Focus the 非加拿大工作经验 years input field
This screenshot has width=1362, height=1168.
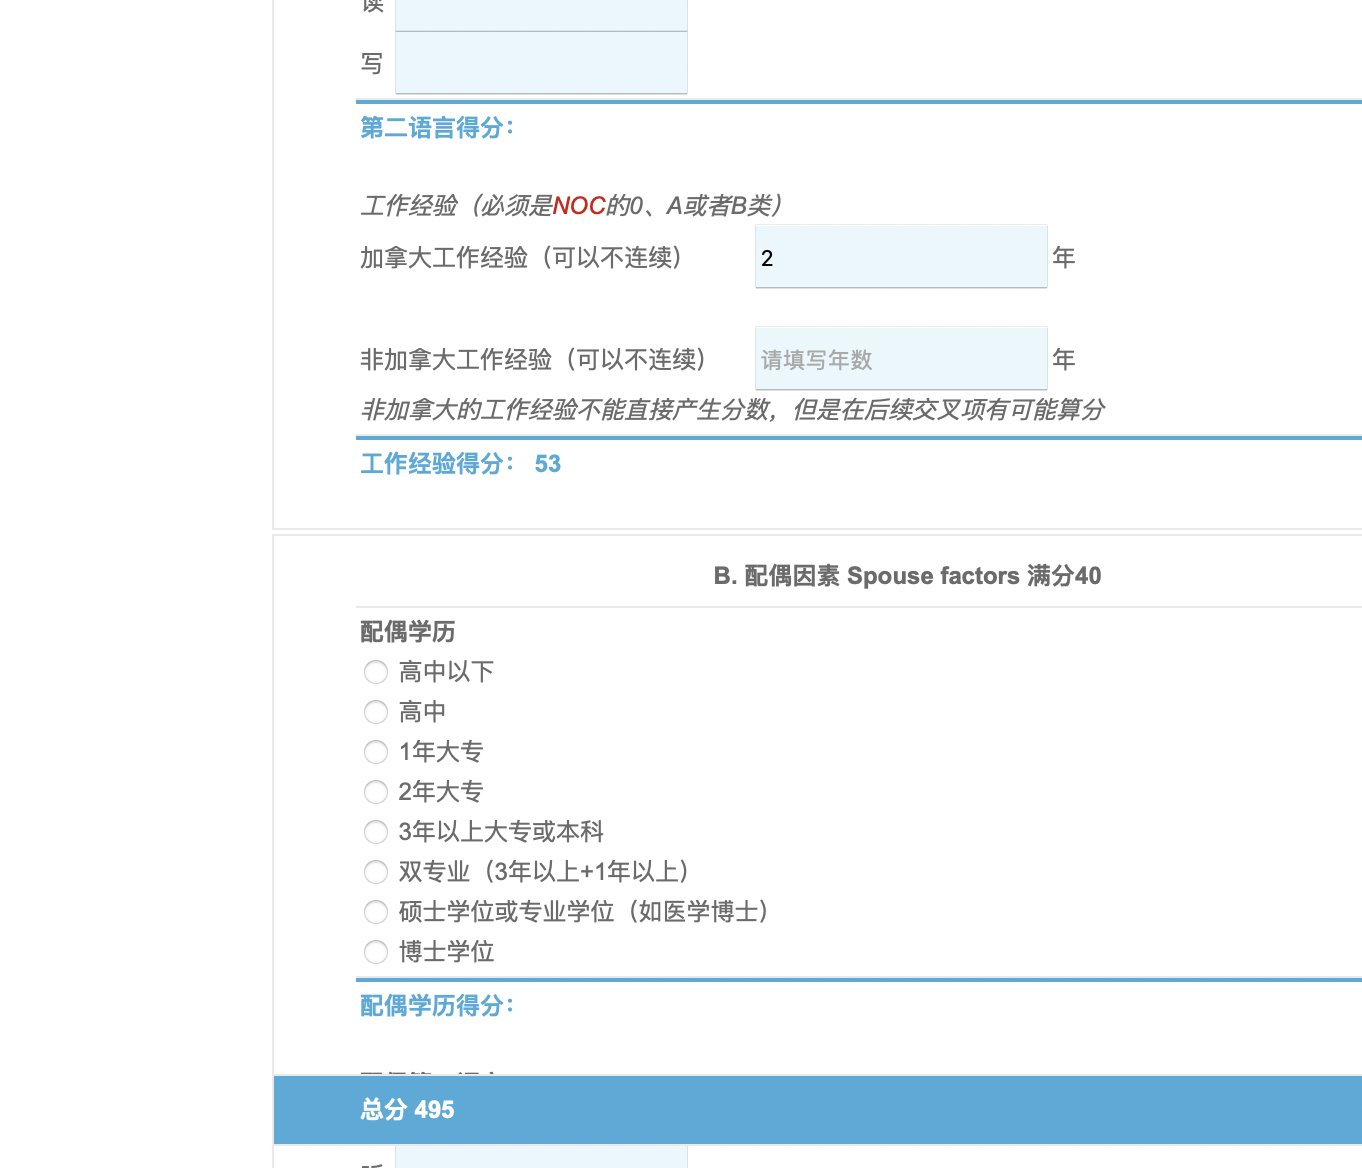click(901, 359)
